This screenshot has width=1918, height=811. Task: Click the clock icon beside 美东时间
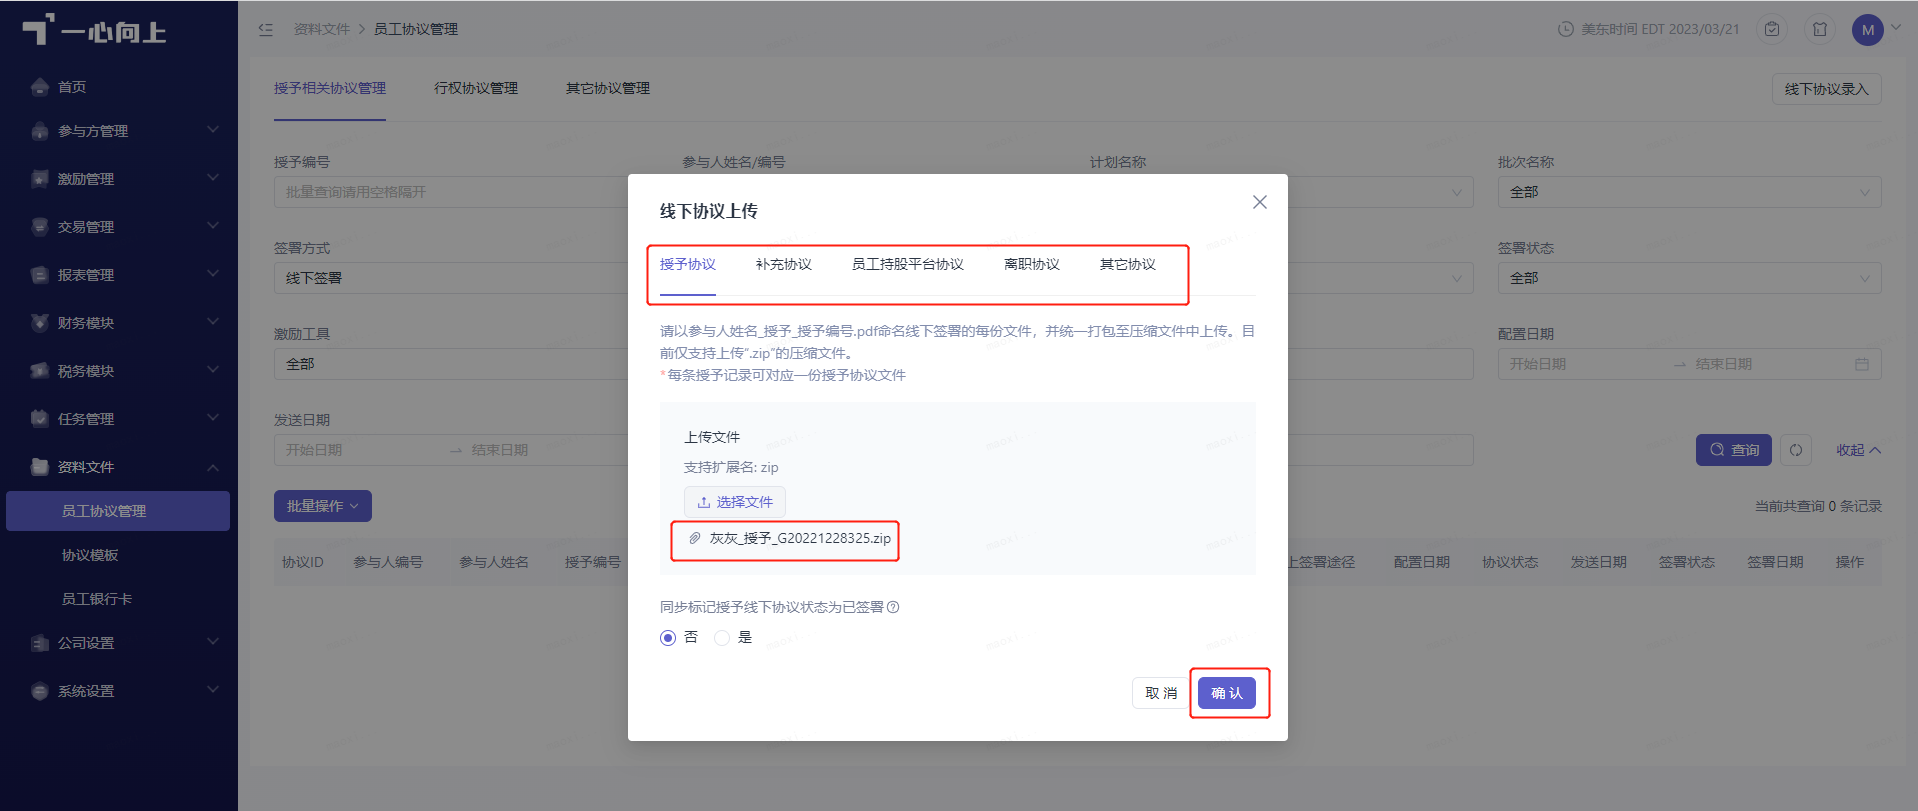pyautogui.click(x=1566, y=29)
